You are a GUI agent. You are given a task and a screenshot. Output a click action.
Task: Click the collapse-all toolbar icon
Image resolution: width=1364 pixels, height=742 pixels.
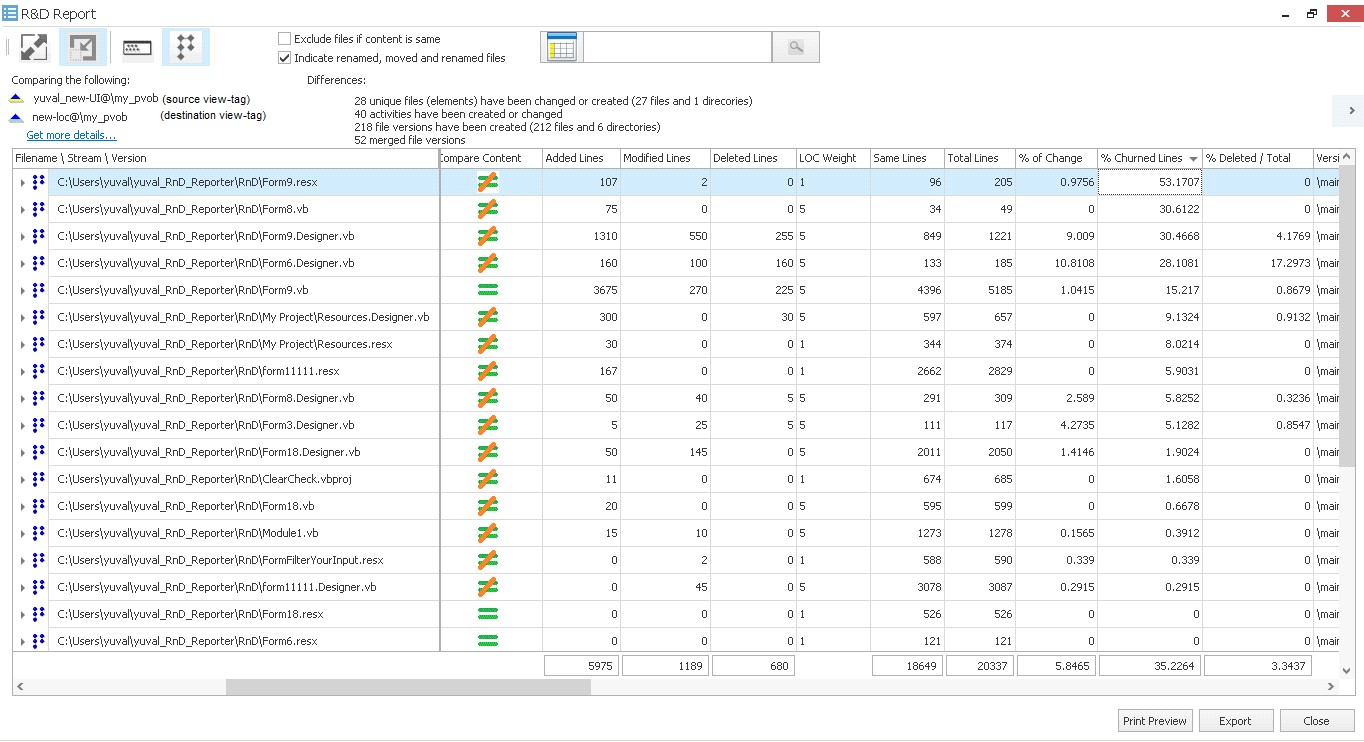pos(82,47)
